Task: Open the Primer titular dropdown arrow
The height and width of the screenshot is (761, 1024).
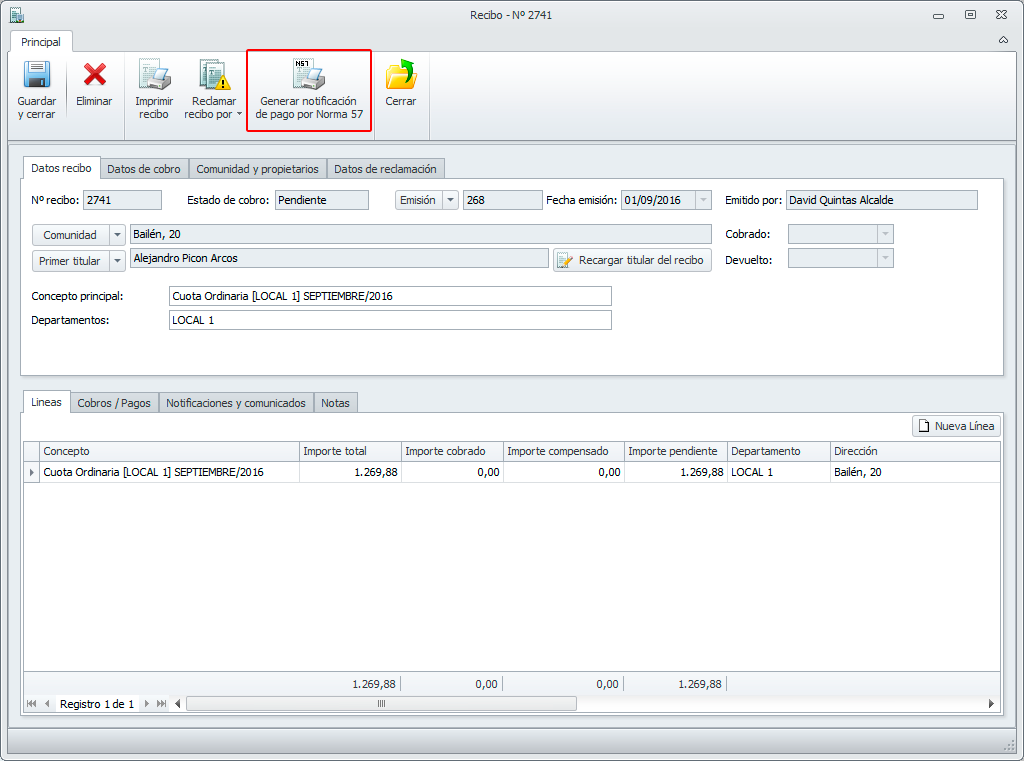Action: click(x=118, y=261)
